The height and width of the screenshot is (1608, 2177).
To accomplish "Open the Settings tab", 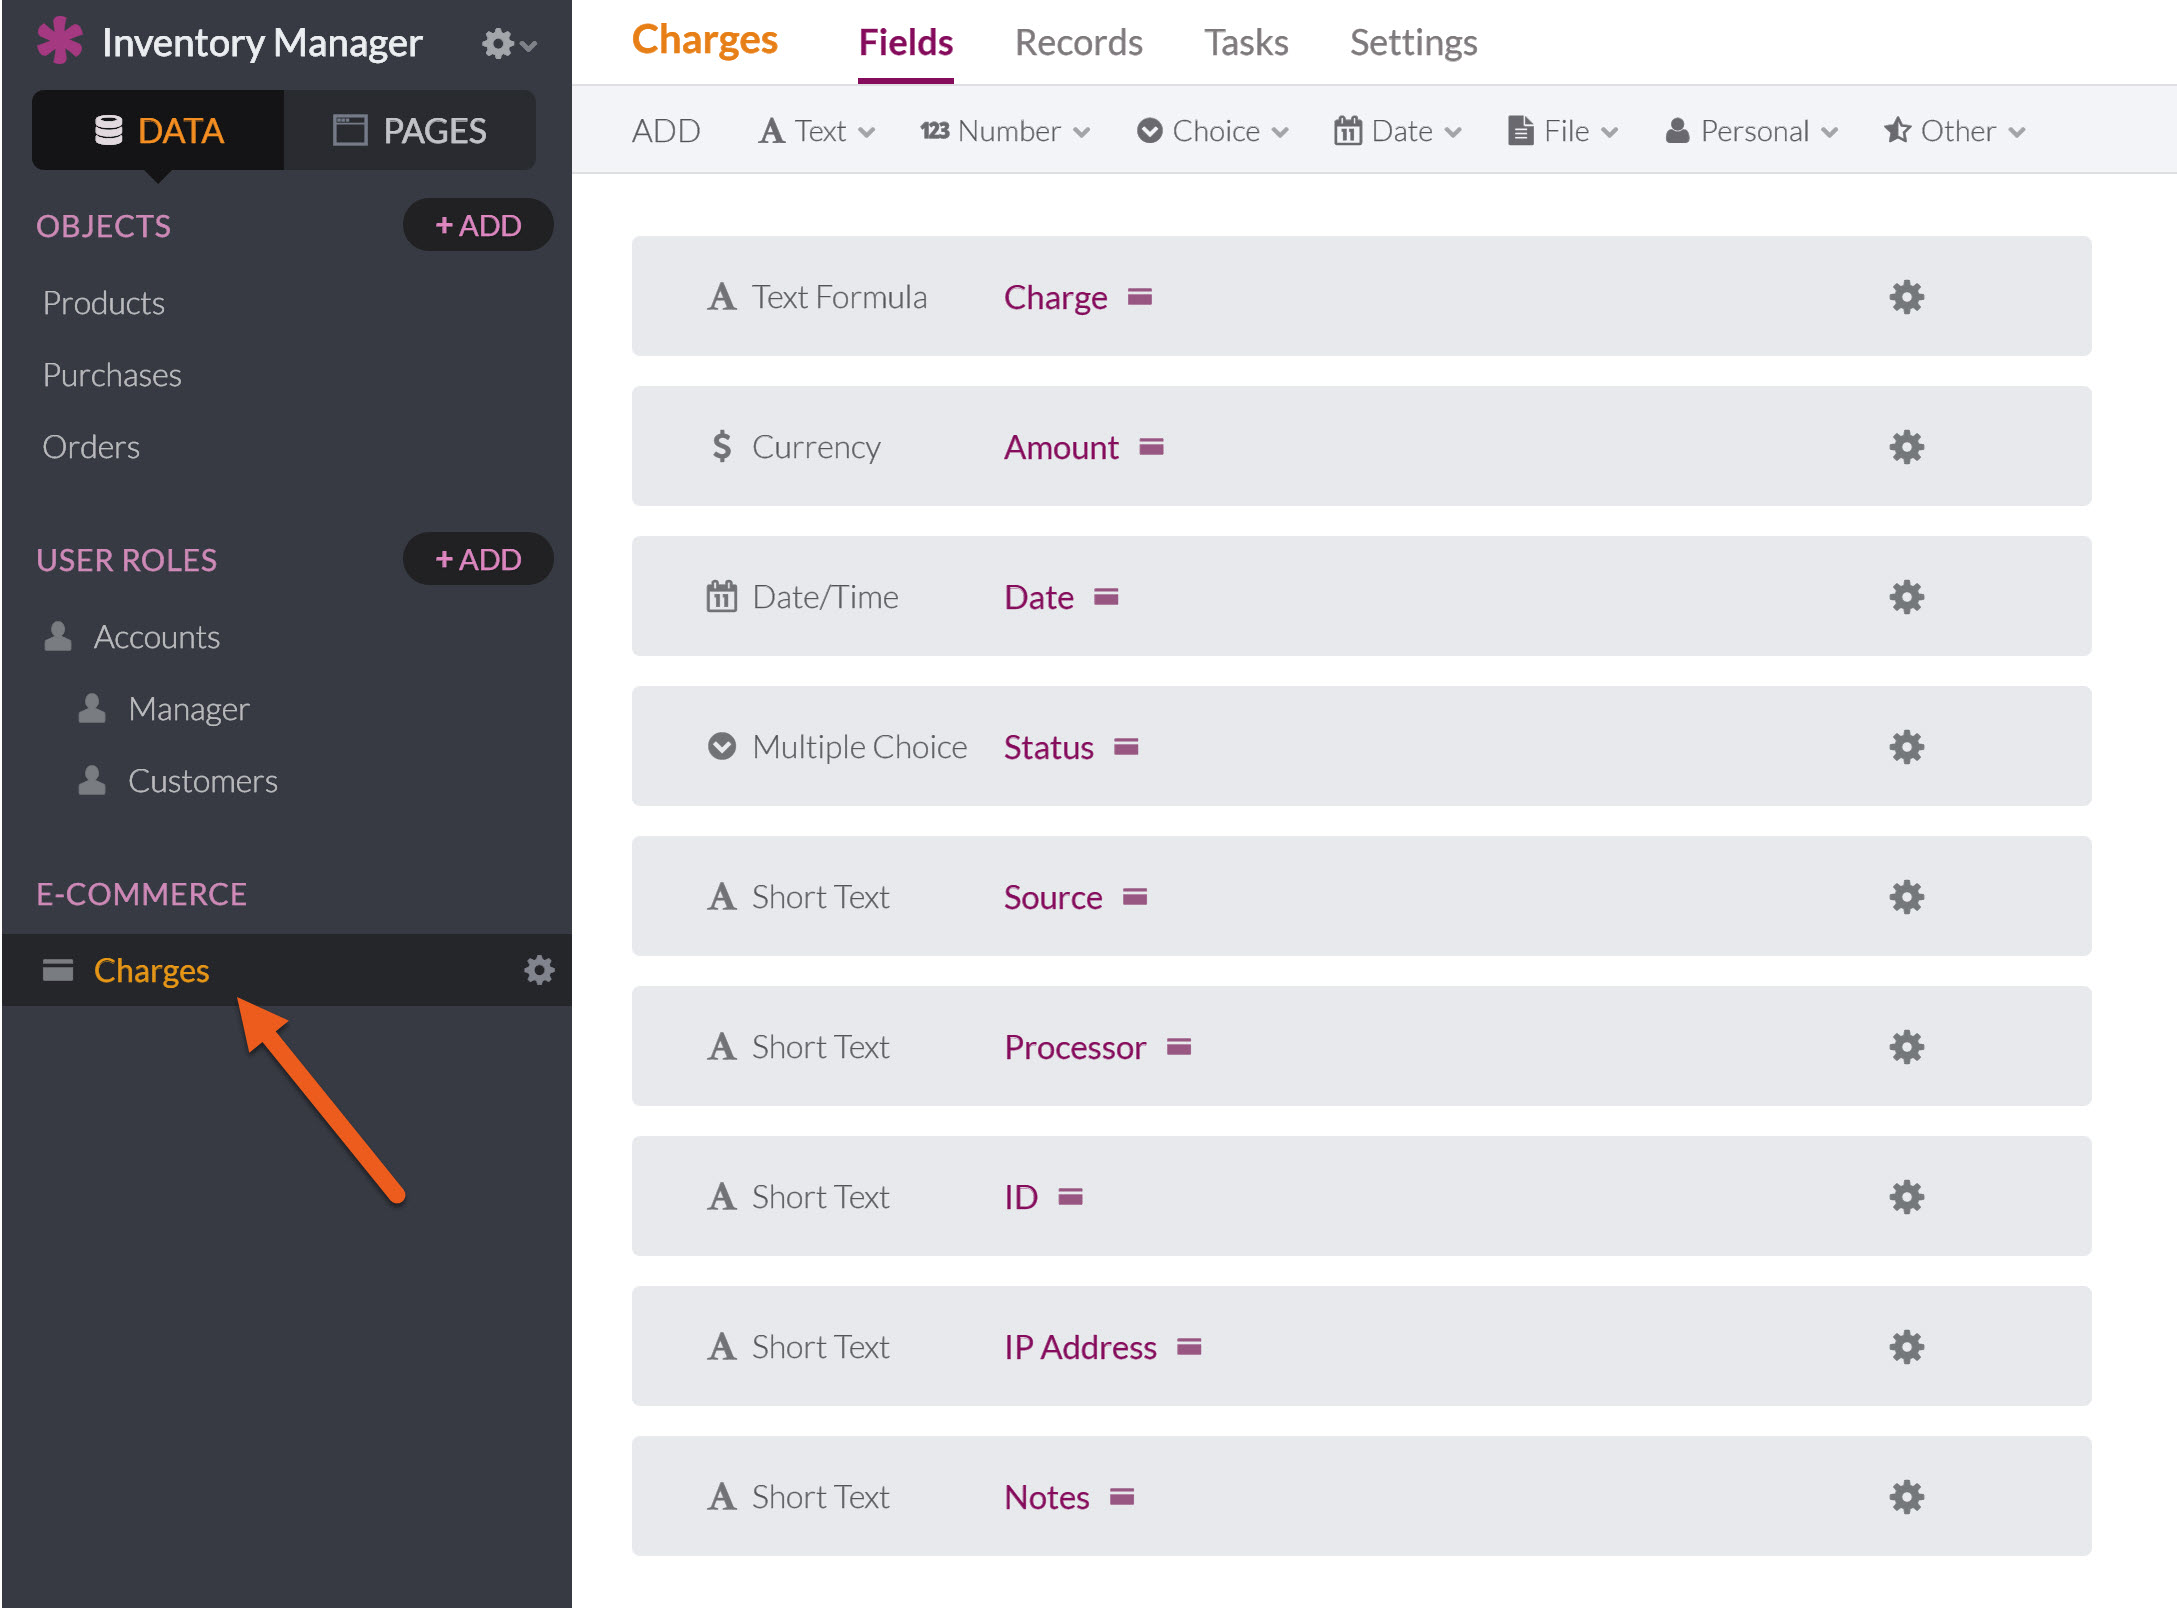I will click(x=1413, y=42).
